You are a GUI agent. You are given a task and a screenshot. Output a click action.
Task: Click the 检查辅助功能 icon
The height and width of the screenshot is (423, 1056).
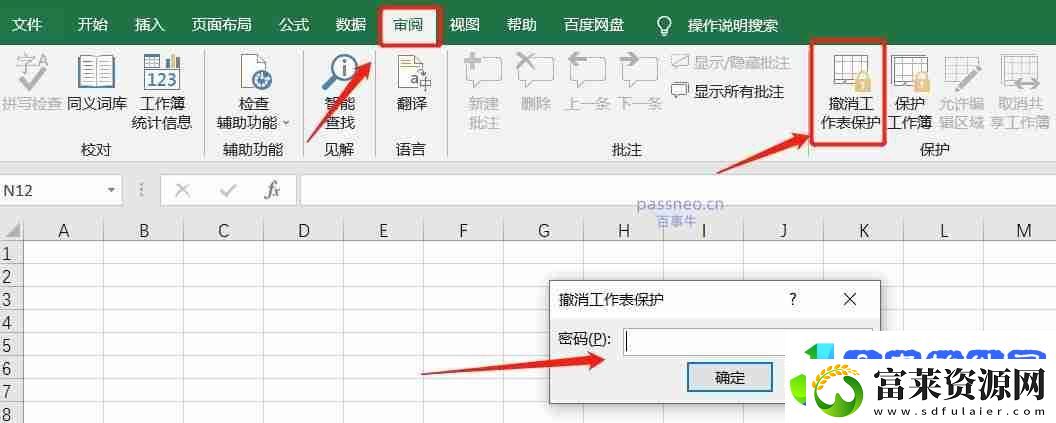[254, 72]
